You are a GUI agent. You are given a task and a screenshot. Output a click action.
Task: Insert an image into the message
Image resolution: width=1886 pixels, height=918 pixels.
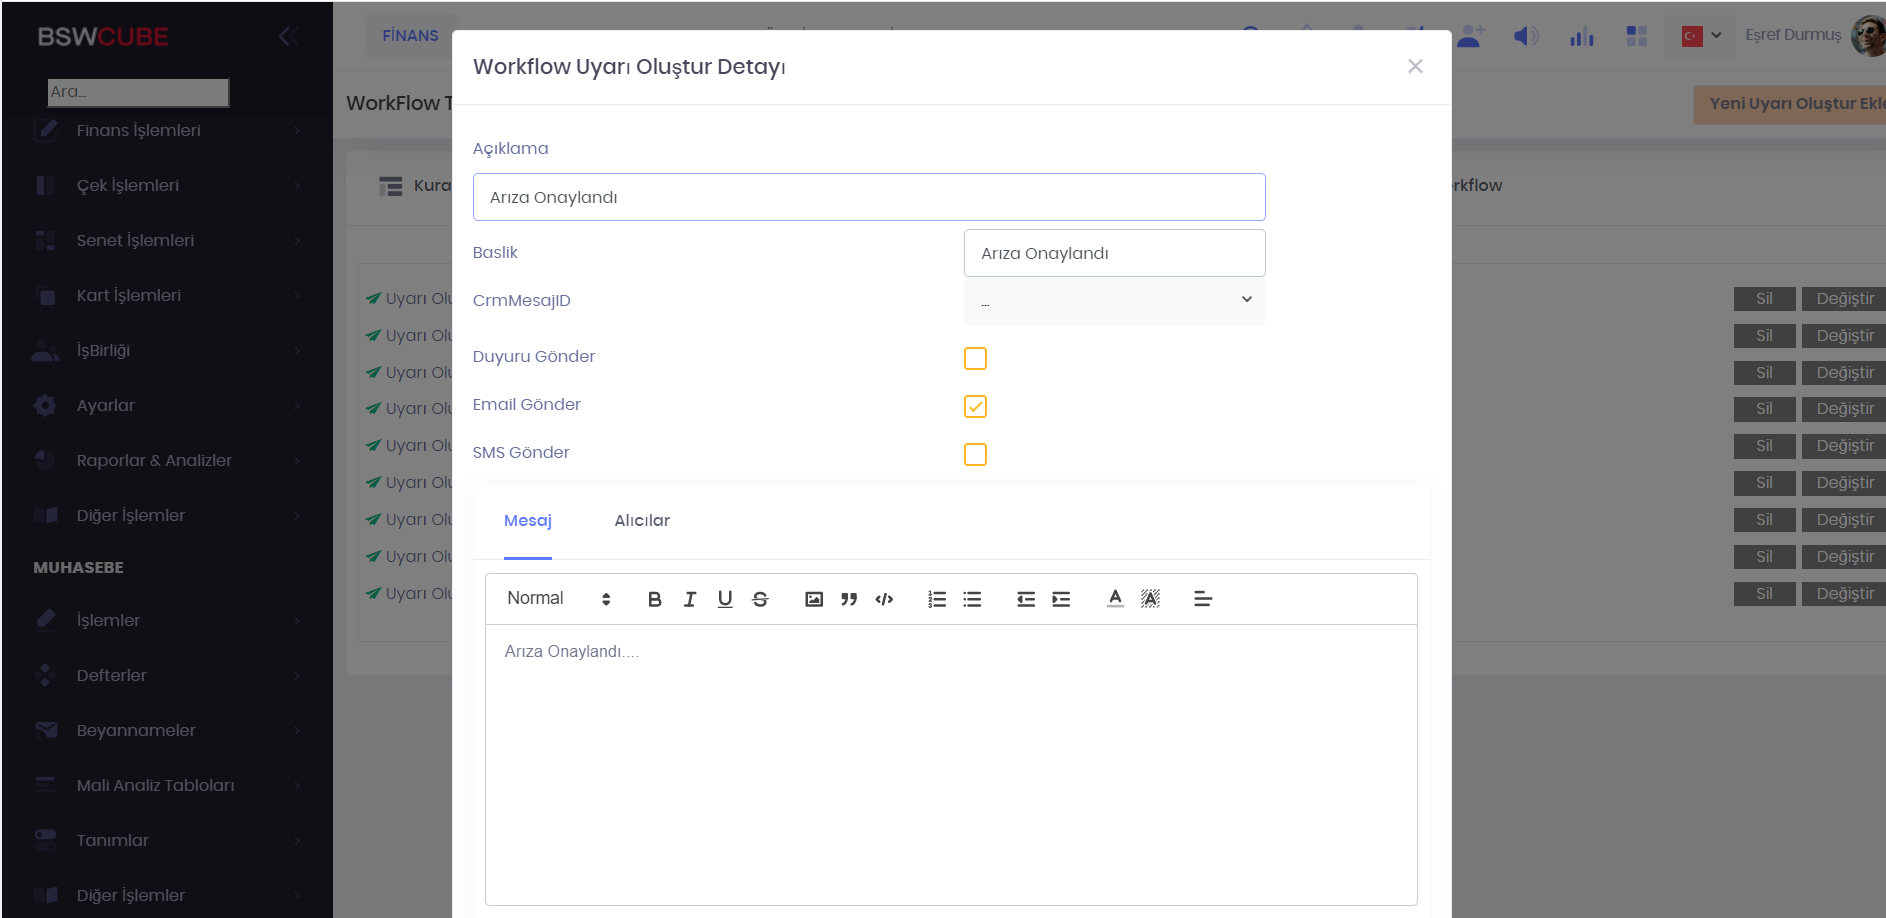pyautogui.click(x=814, y=599)
